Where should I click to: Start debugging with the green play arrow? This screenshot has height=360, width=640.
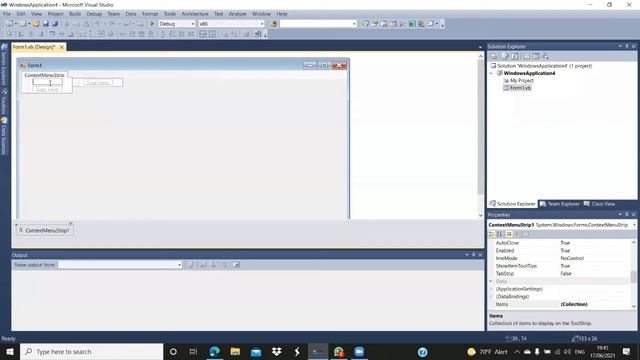[x=152, y=24]
